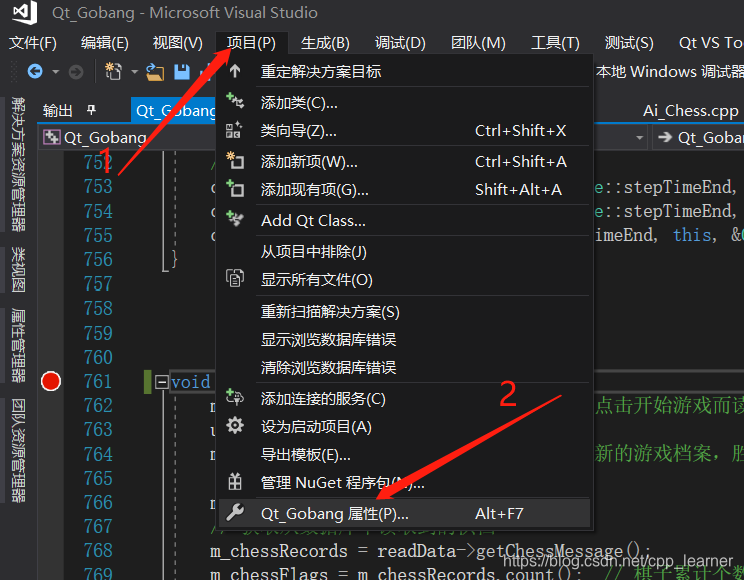Choose 清除浏览数据库错误 menu entry

click(x=403, y=368)
